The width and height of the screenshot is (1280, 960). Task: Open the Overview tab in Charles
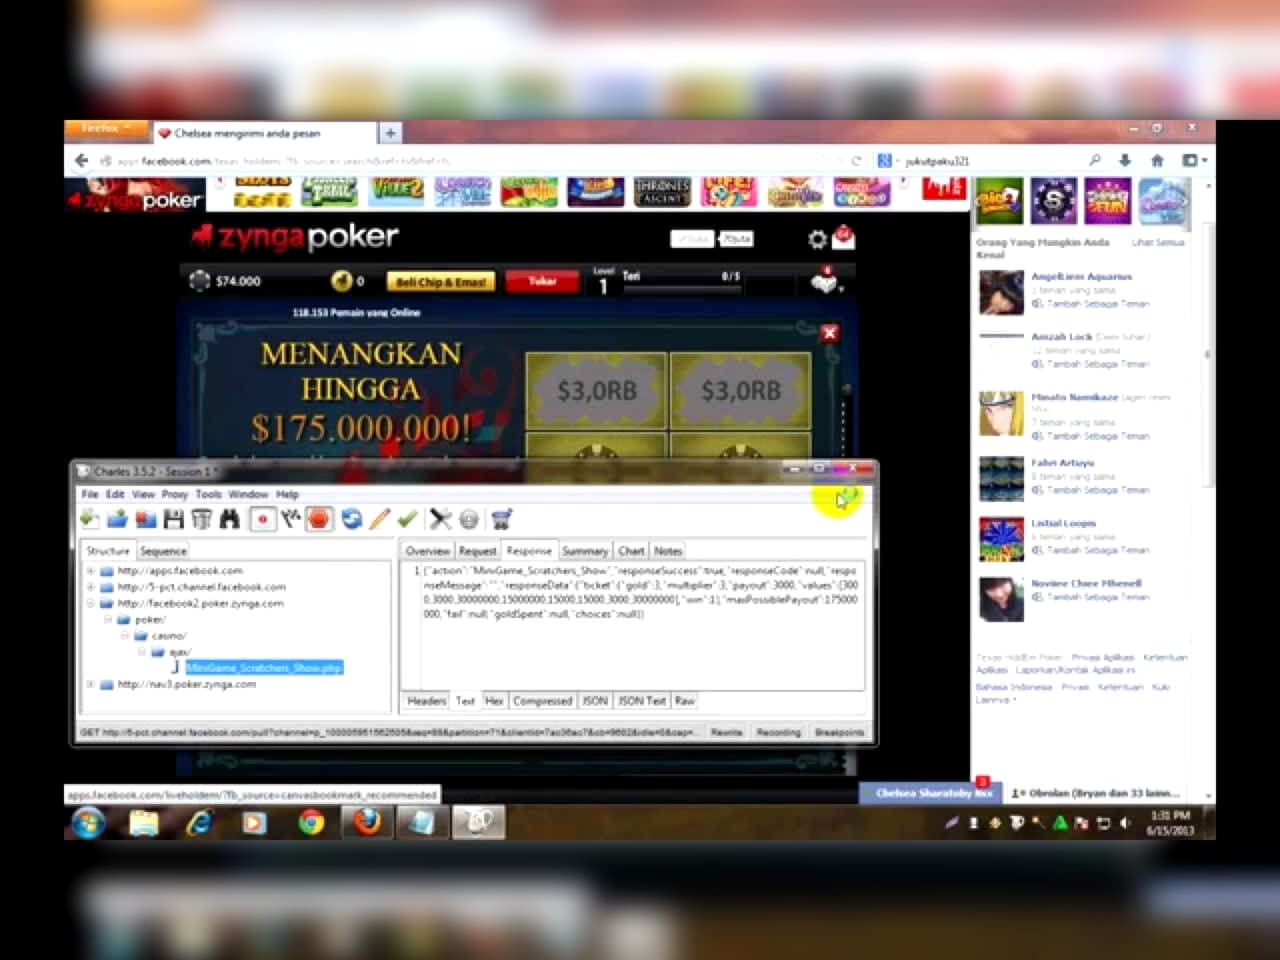click(x=427, y=551)
